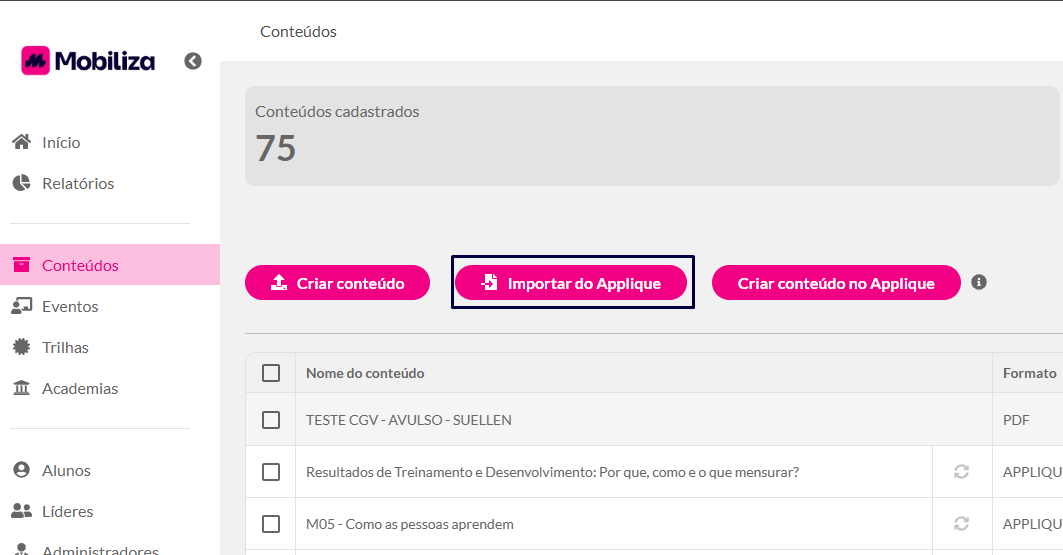Click the Criar conteúdo button
This screenshot has height=555, width=1063.
[x=337, y=283]
